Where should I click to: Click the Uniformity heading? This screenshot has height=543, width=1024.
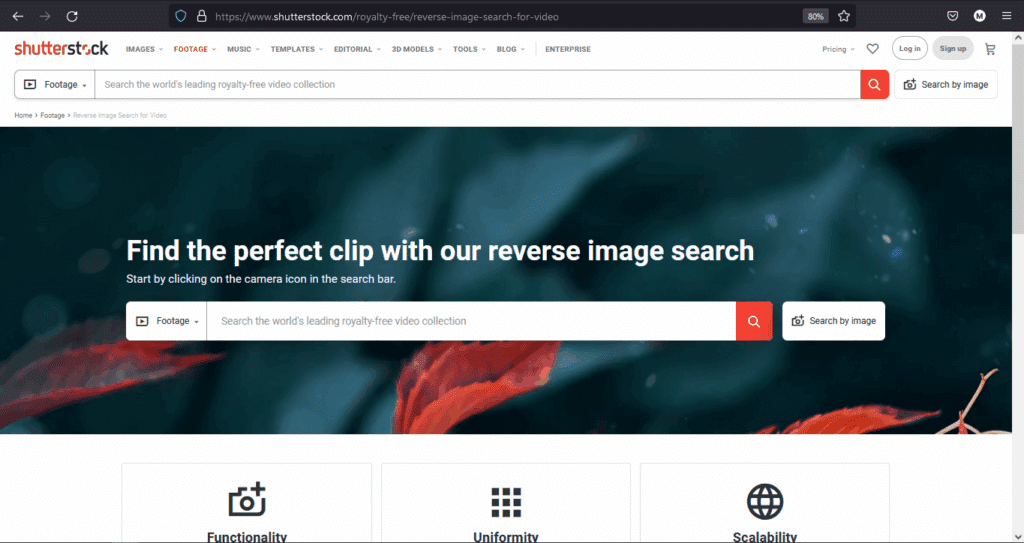(505, 536)
